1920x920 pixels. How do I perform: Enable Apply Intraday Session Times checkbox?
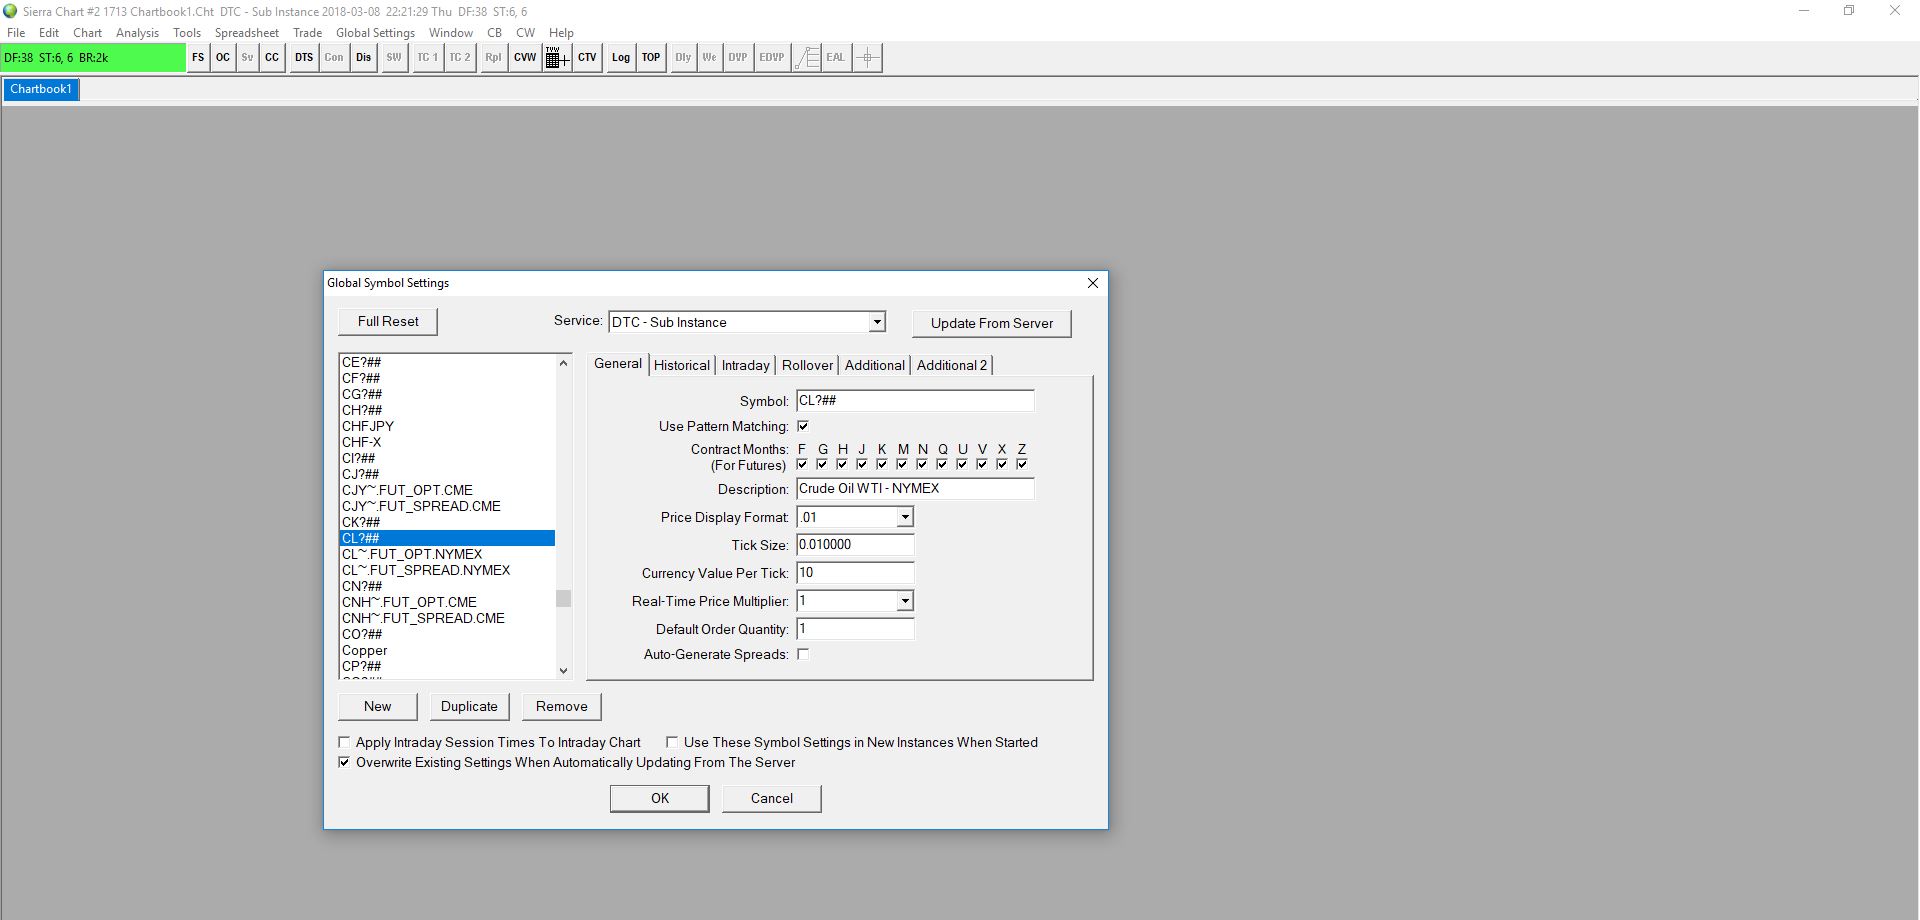click(x=344, y=742)
